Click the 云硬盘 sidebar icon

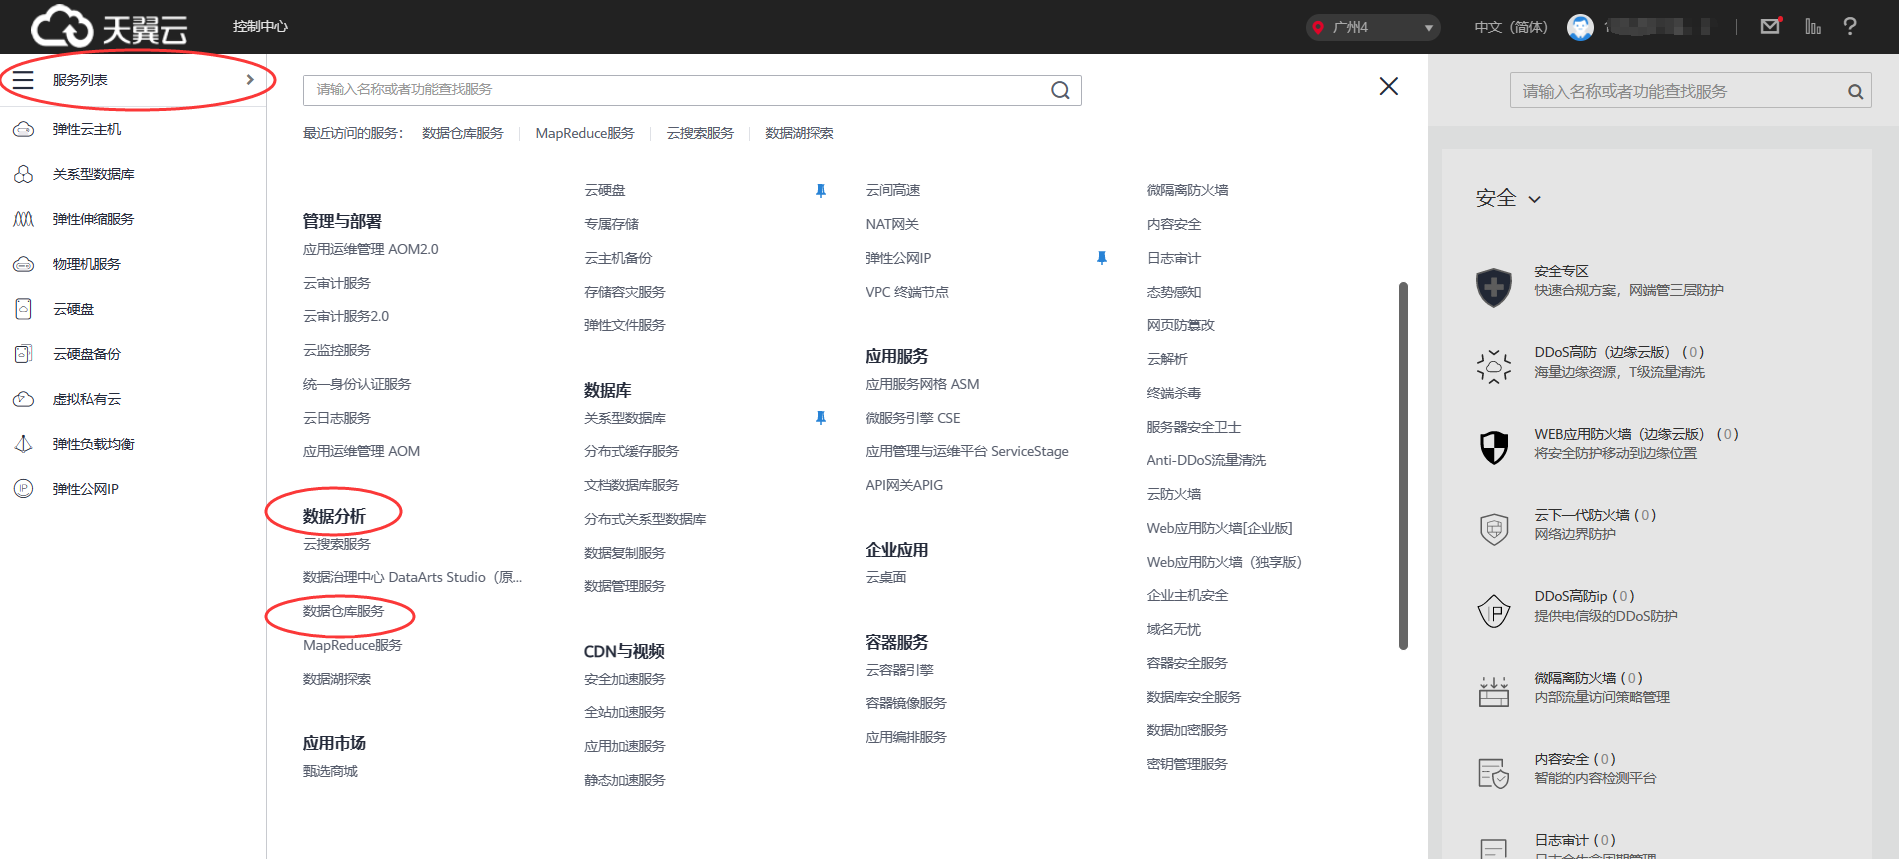click(24, 309)
